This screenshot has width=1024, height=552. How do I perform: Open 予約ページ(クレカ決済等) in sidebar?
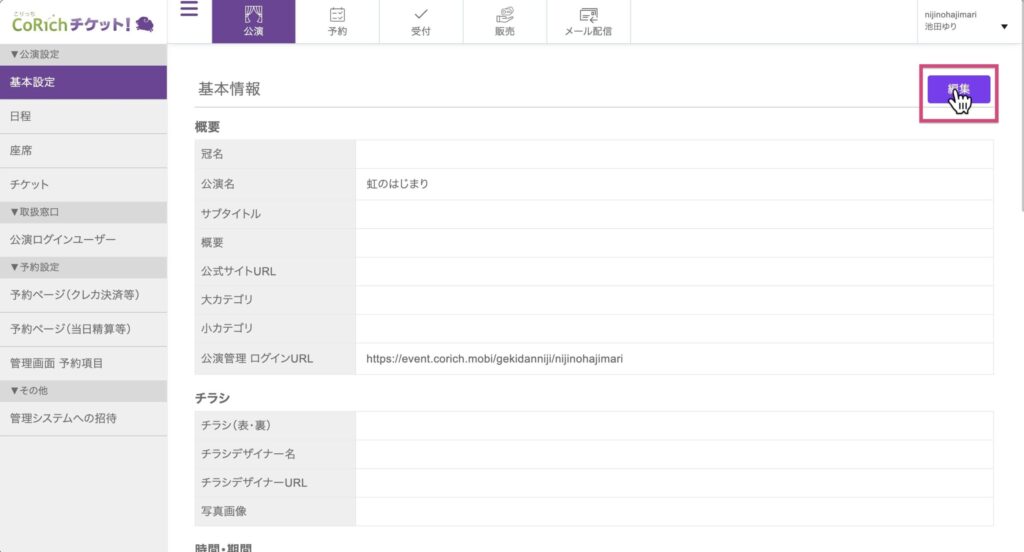coord(74,295)
